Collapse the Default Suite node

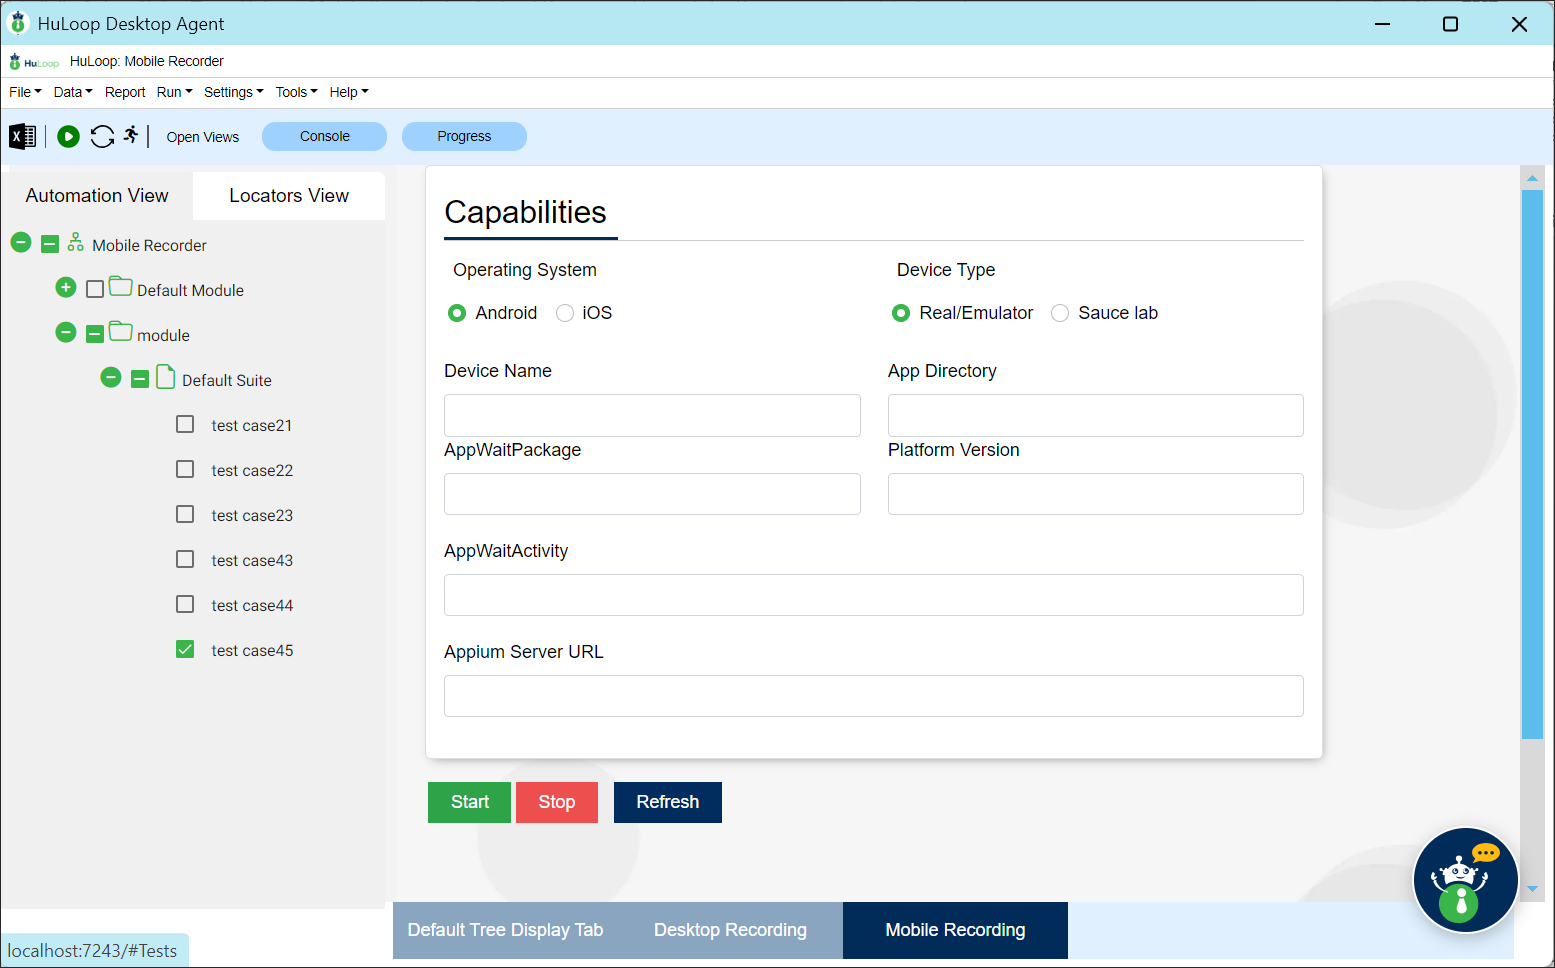pyautogui.click(x=111, y=378)
